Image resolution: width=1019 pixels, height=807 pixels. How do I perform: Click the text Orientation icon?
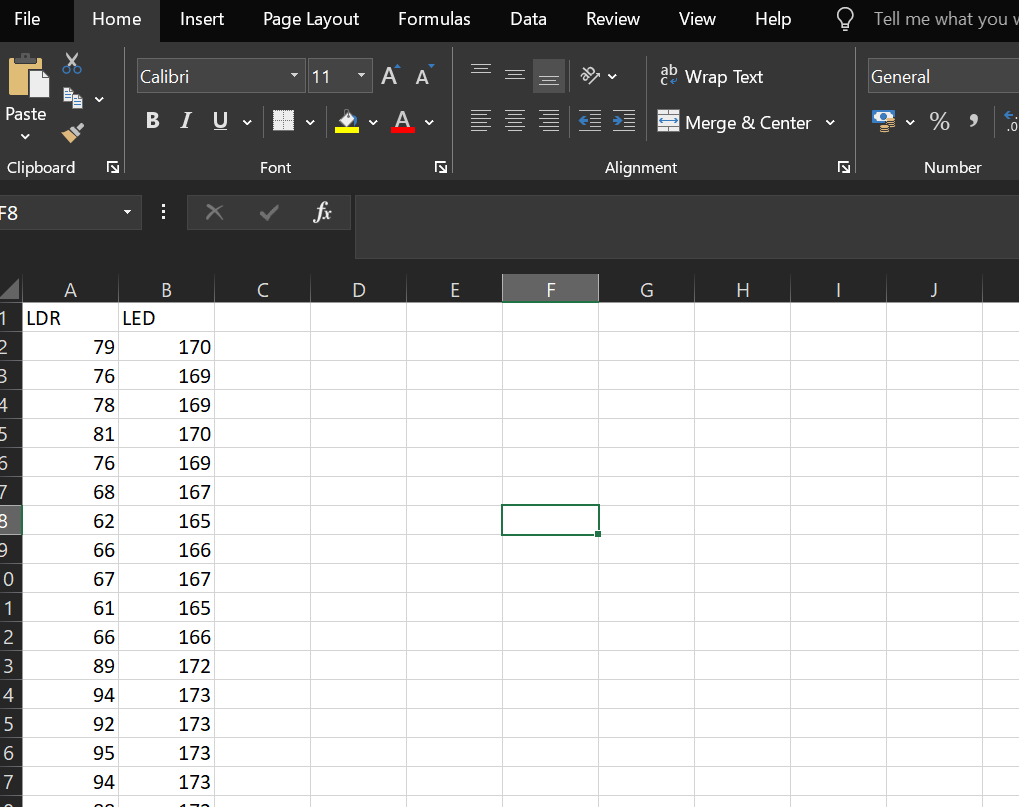coord(590,76)
